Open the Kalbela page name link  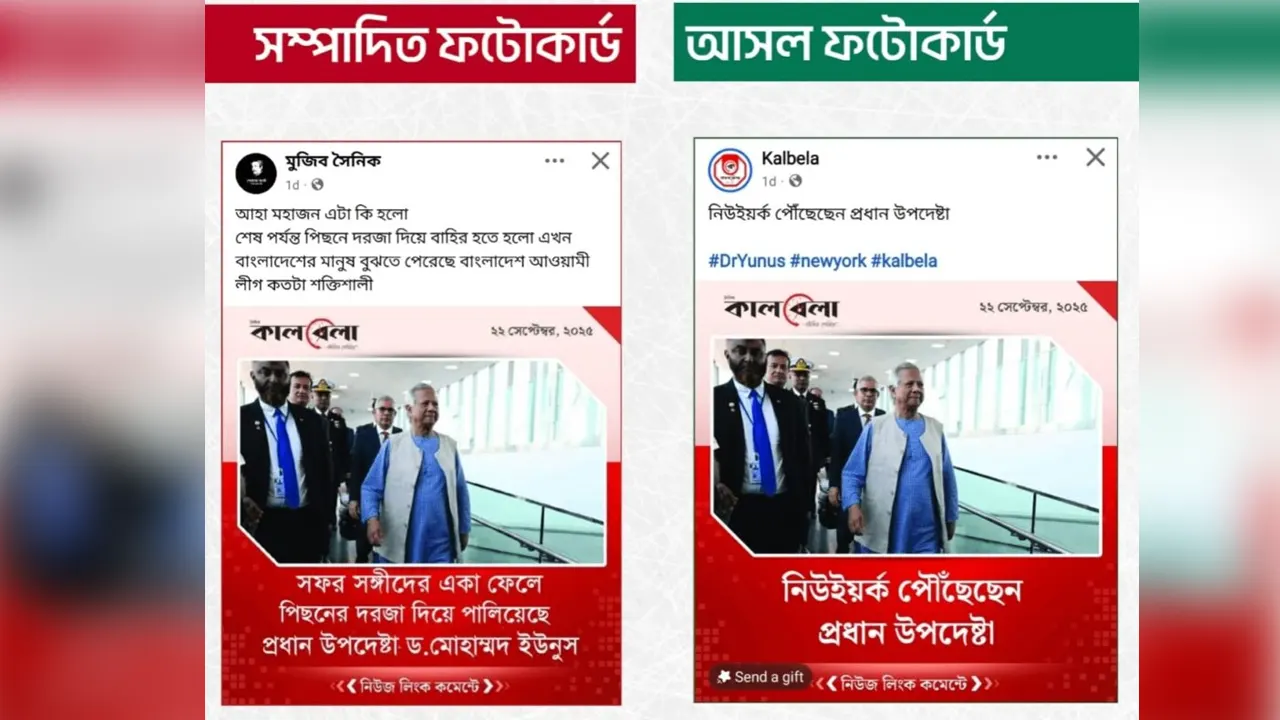pyautogui.click(x=790, y=158)
